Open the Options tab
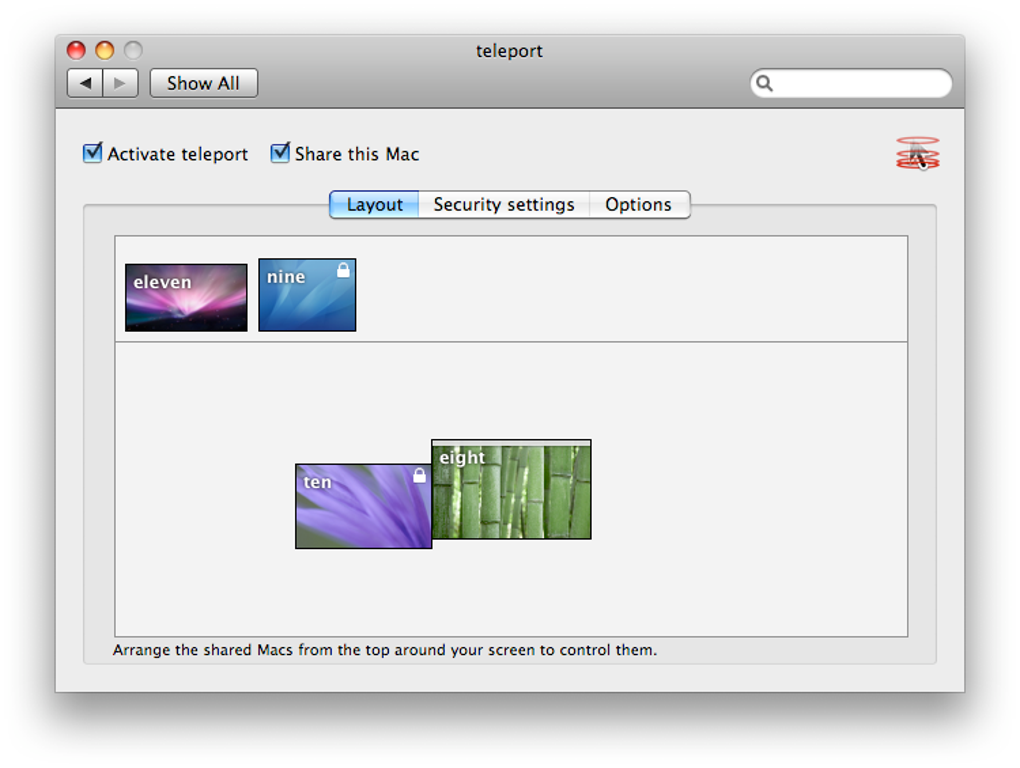1020x768 pixels. [x=639, y=204]
